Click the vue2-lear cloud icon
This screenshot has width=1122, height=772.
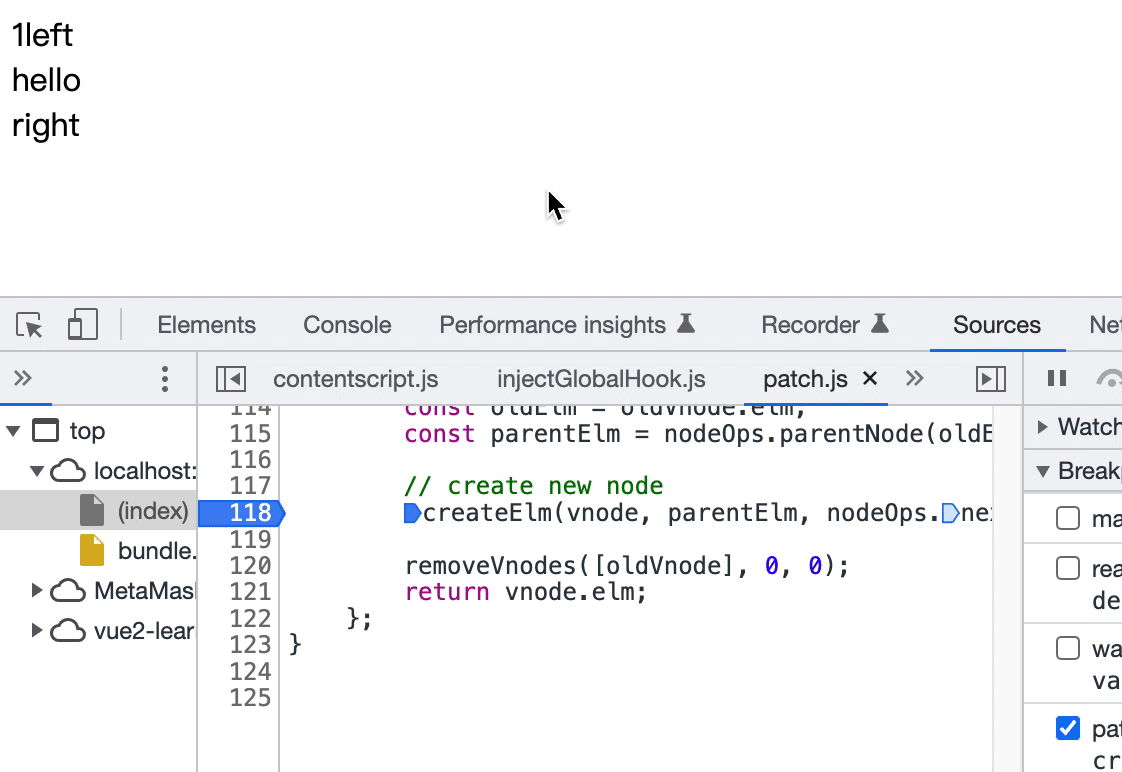pyautogui.click(x=68, y=630)
